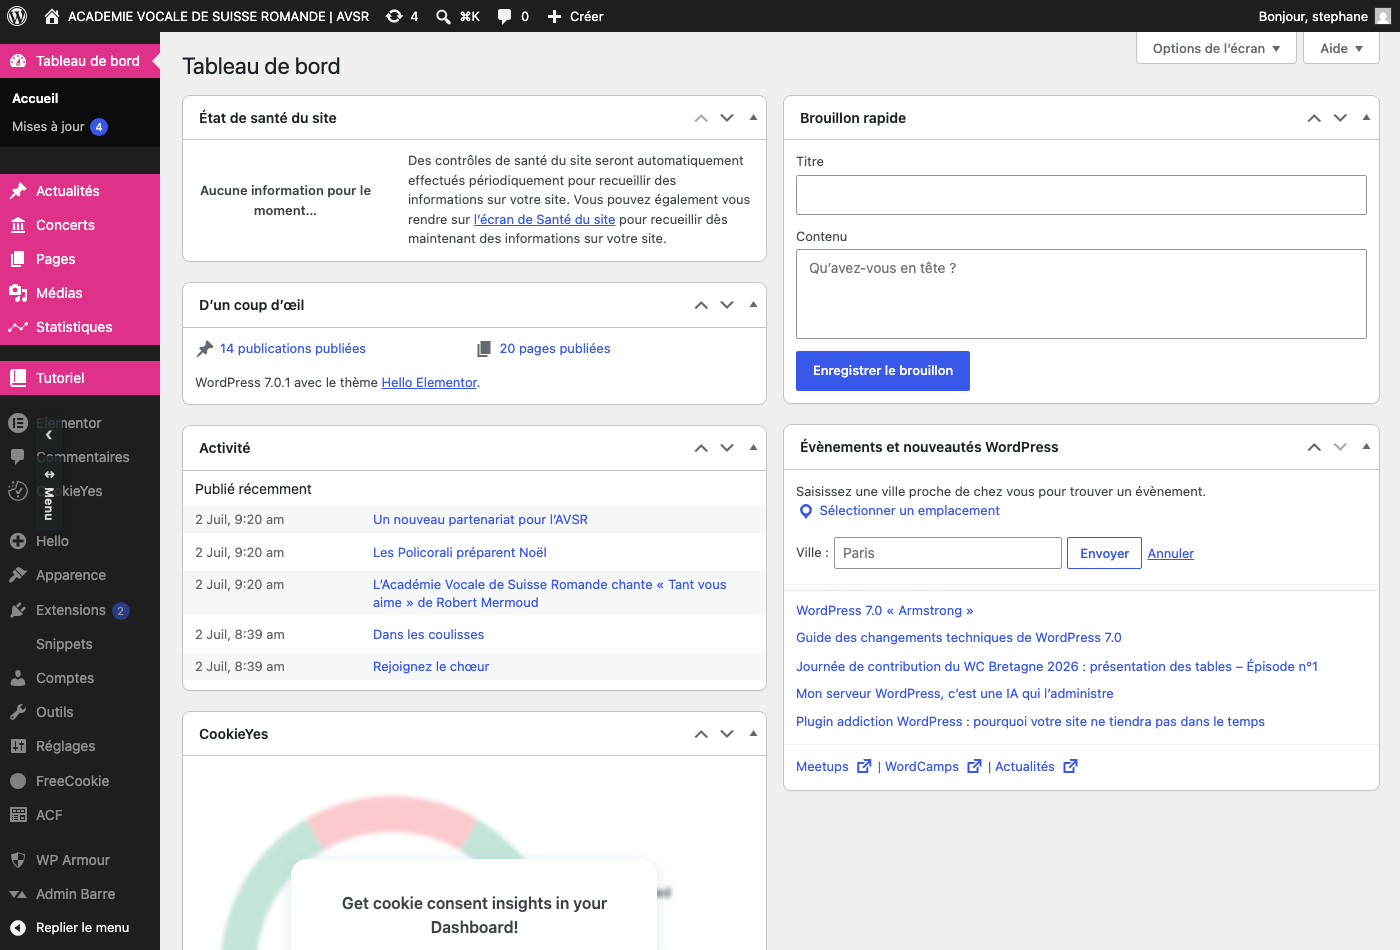The height and width of the screenshot is (950, 1400).
Task: Open WordPress 7.0 « Armstrong » news link
Action: coord(884,611)
